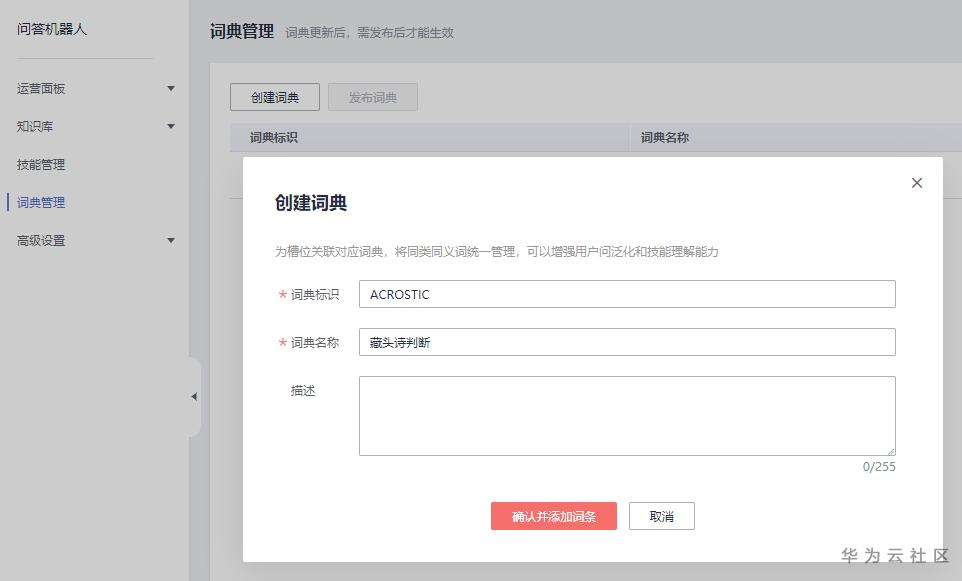Expand the 运营面板 dropdown arrow

pos(171,89)
